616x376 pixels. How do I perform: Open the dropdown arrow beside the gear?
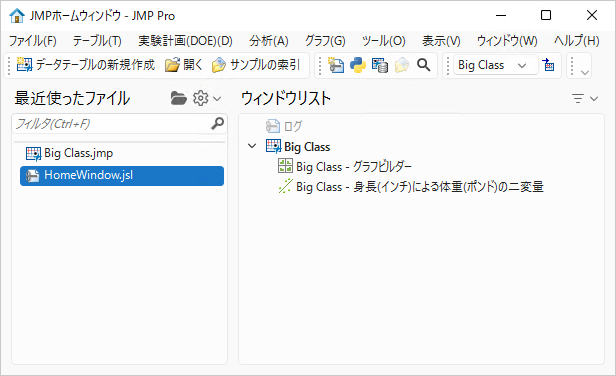tap(217, 99)
